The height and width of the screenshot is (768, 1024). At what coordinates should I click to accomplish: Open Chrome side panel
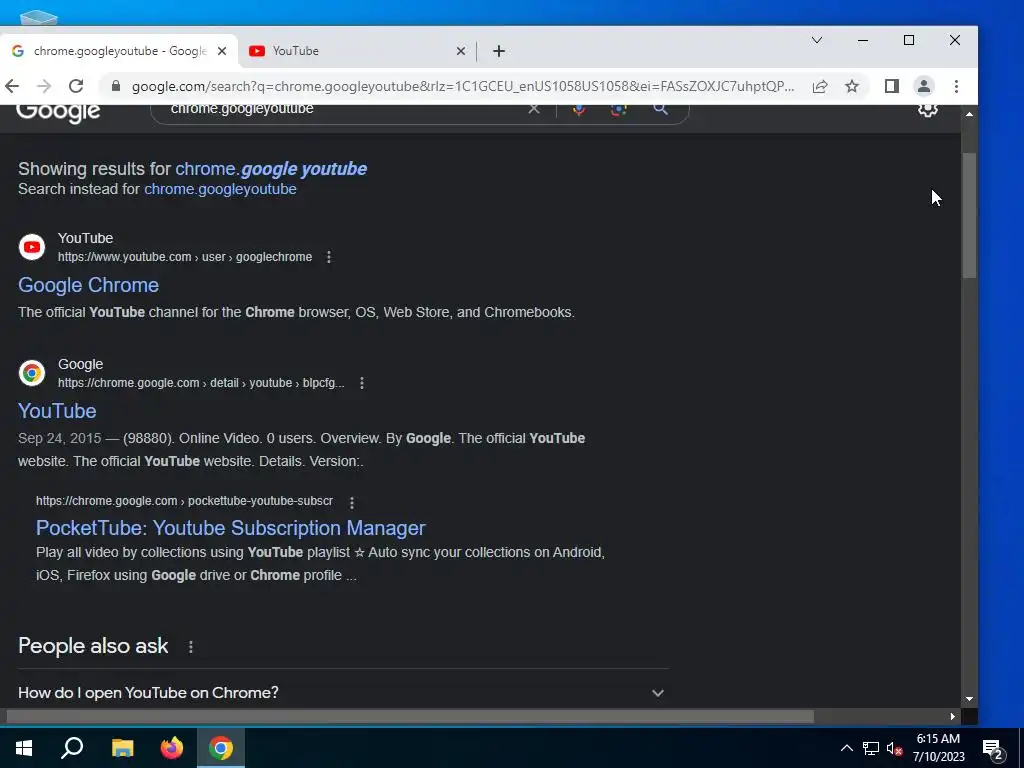(891, 86)
